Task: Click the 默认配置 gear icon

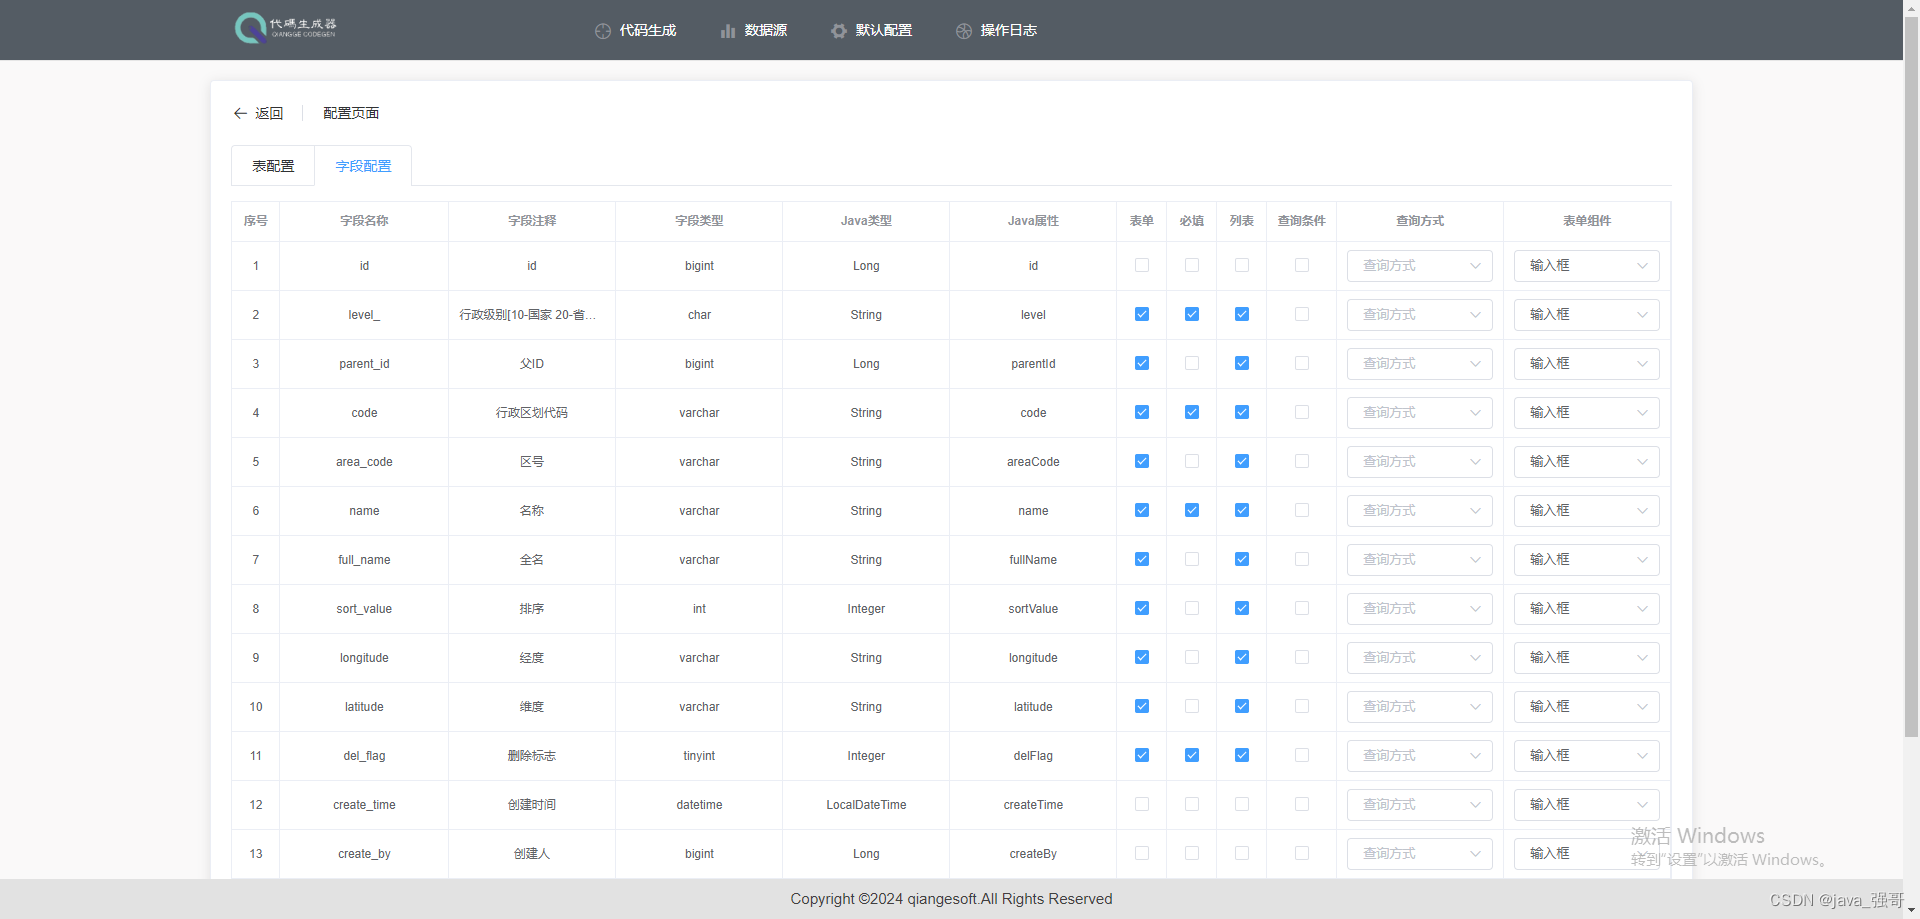Action: (839, 31)
